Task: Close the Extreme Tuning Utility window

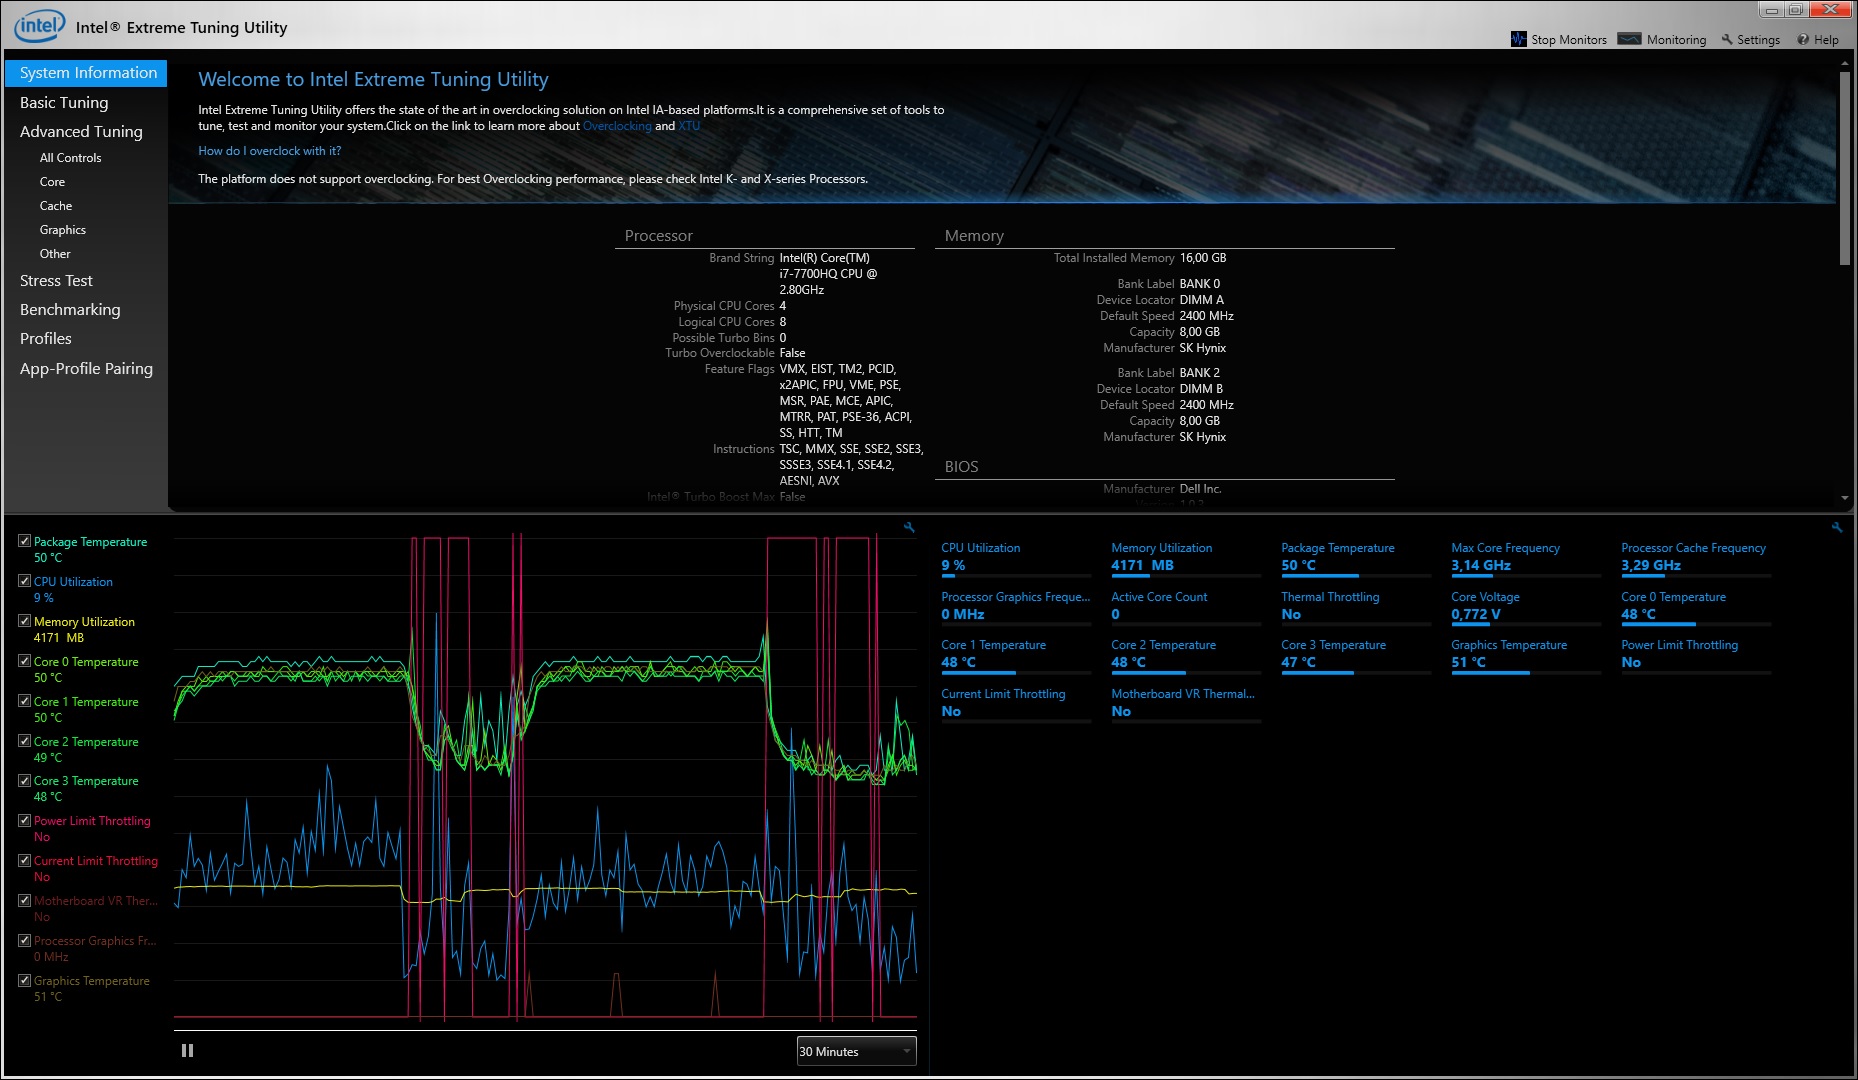Action: [x=1831, y=10]
